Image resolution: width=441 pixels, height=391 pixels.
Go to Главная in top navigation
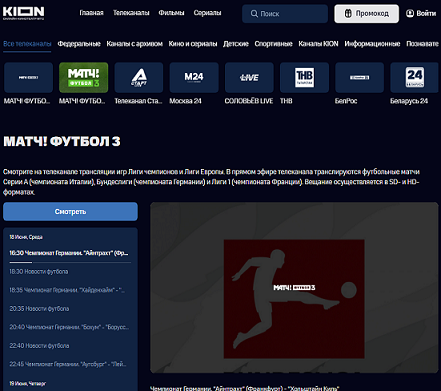91,13
